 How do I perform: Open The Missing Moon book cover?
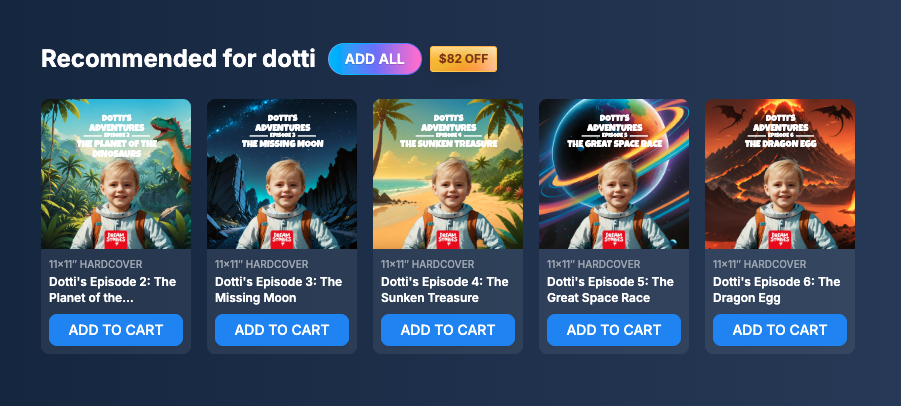coord(282,174)
